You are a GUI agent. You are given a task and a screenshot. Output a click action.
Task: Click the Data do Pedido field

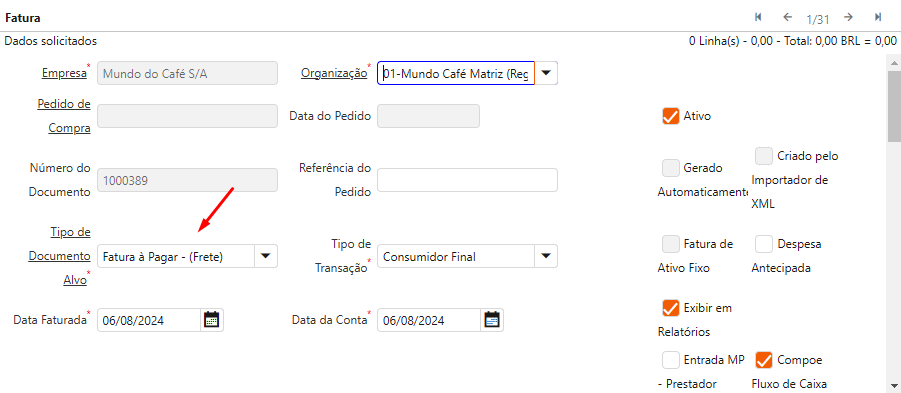tap(429, 116)
